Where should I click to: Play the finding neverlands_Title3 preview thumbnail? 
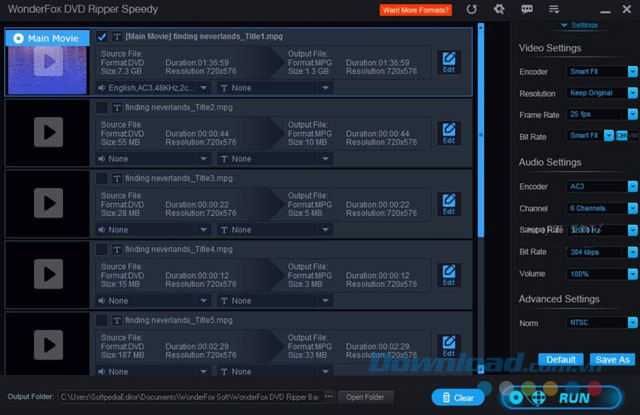tap(46, 204)
